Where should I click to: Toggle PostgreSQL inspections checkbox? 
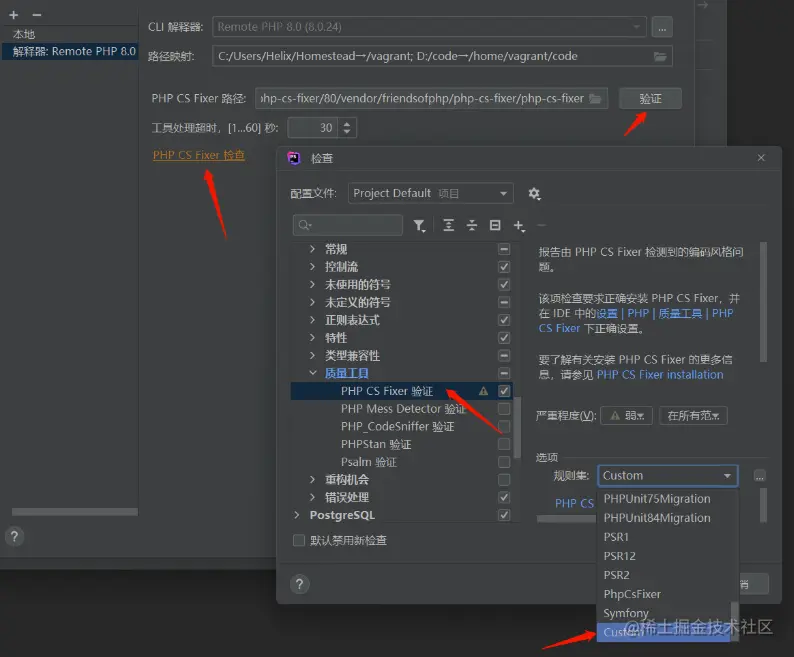point(504,515)
